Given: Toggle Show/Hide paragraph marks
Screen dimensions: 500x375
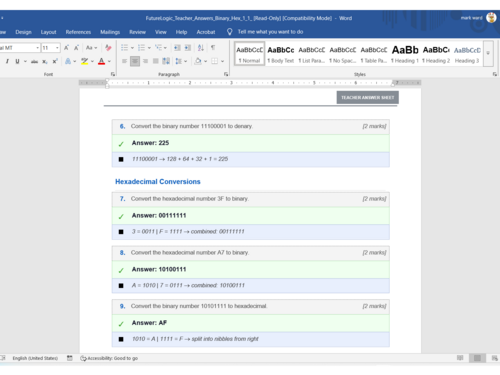Looking at the screenshot, I should pos(213,48).
